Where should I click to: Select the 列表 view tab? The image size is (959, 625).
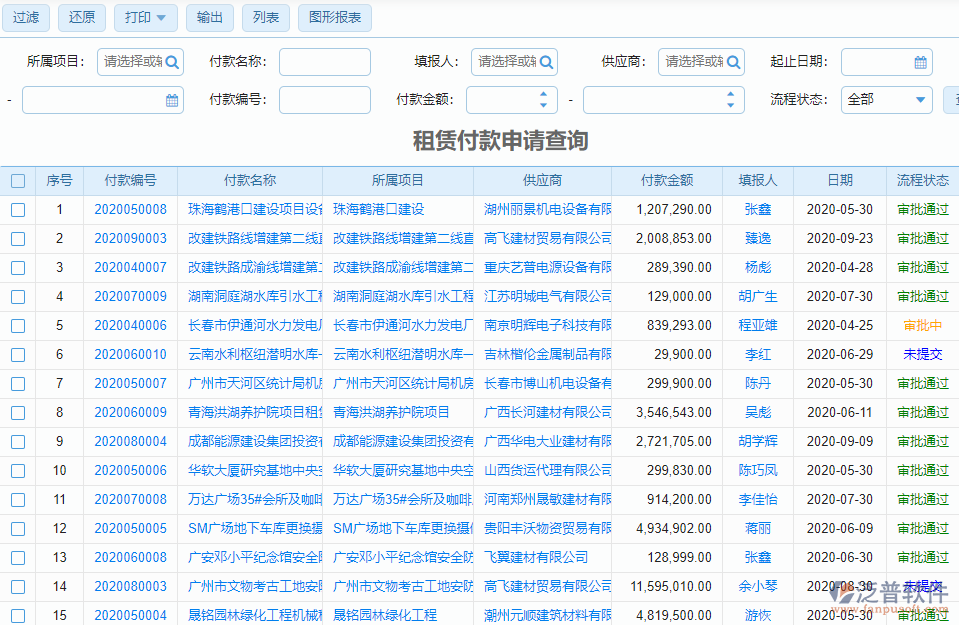coord(265,18)
